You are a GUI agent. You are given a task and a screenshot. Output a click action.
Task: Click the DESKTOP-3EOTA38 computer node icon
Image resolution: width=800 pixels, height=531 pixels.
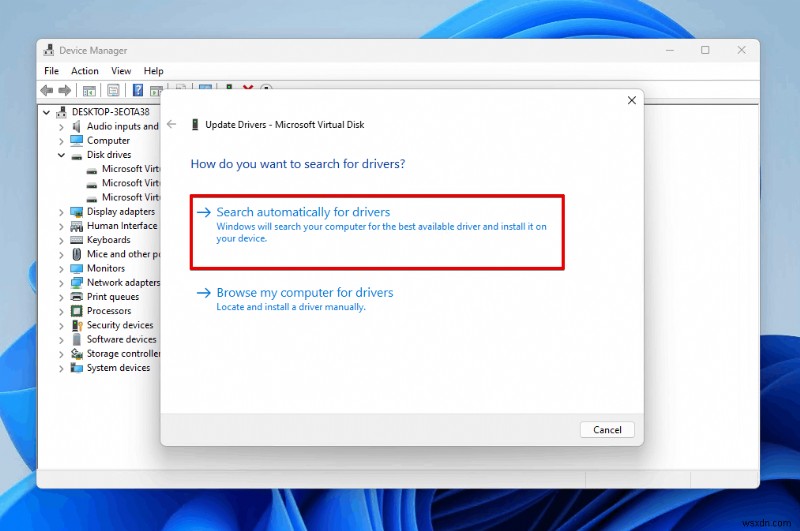click(62, 112)
